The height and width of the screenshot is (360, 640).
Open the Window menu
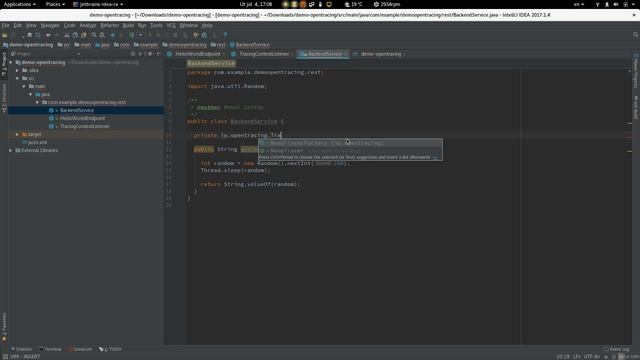189,25
